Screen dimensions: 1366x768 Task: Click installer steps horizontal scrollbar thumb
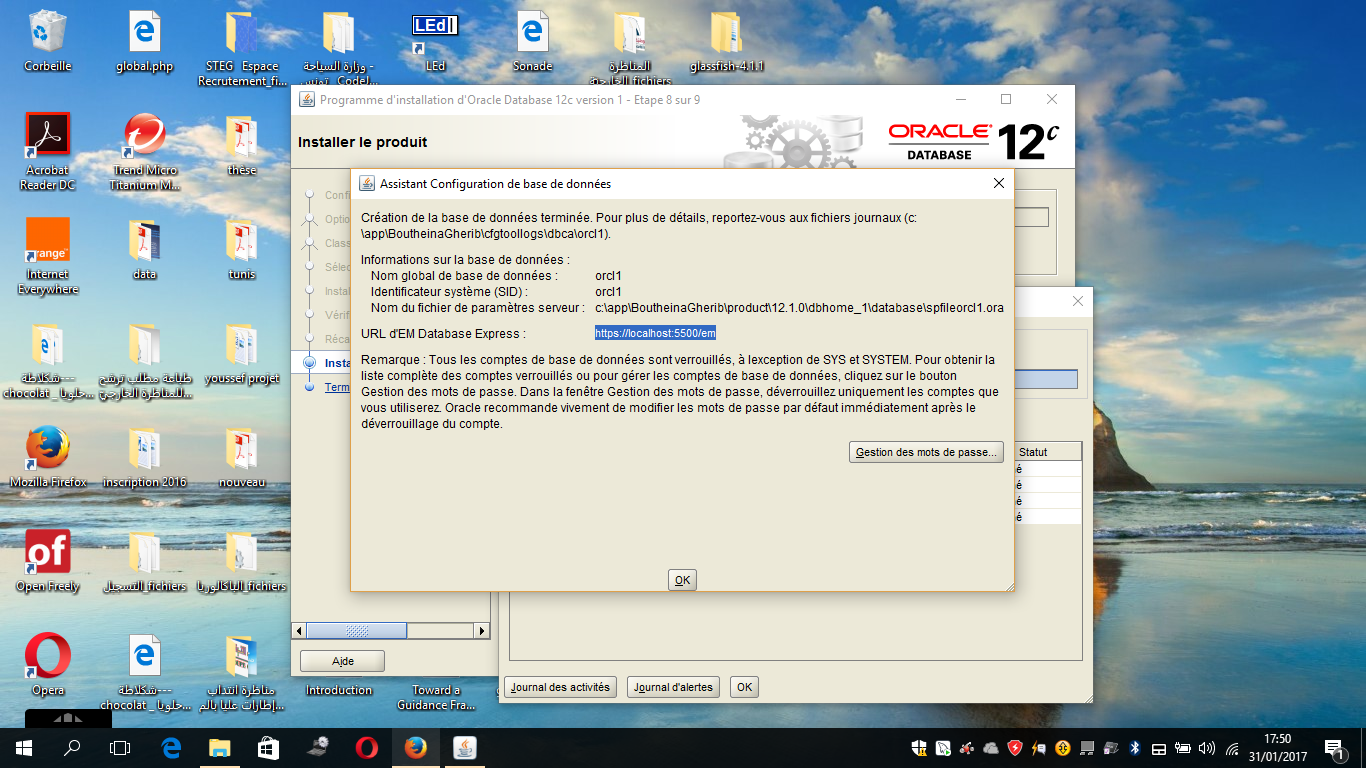(356, 631)
